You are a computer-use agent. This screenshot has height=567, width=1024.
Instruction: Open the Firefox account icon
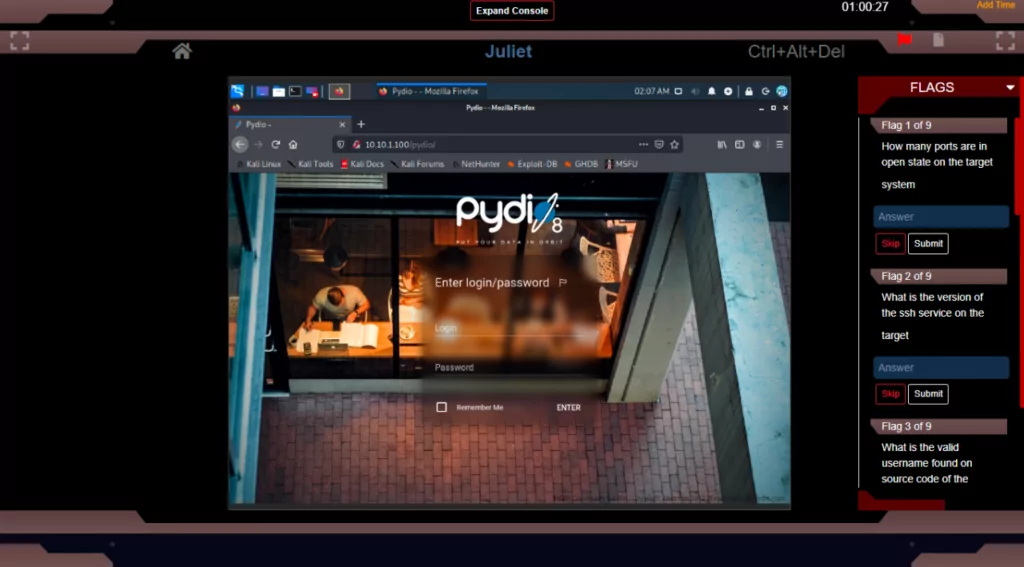(757, 144)
